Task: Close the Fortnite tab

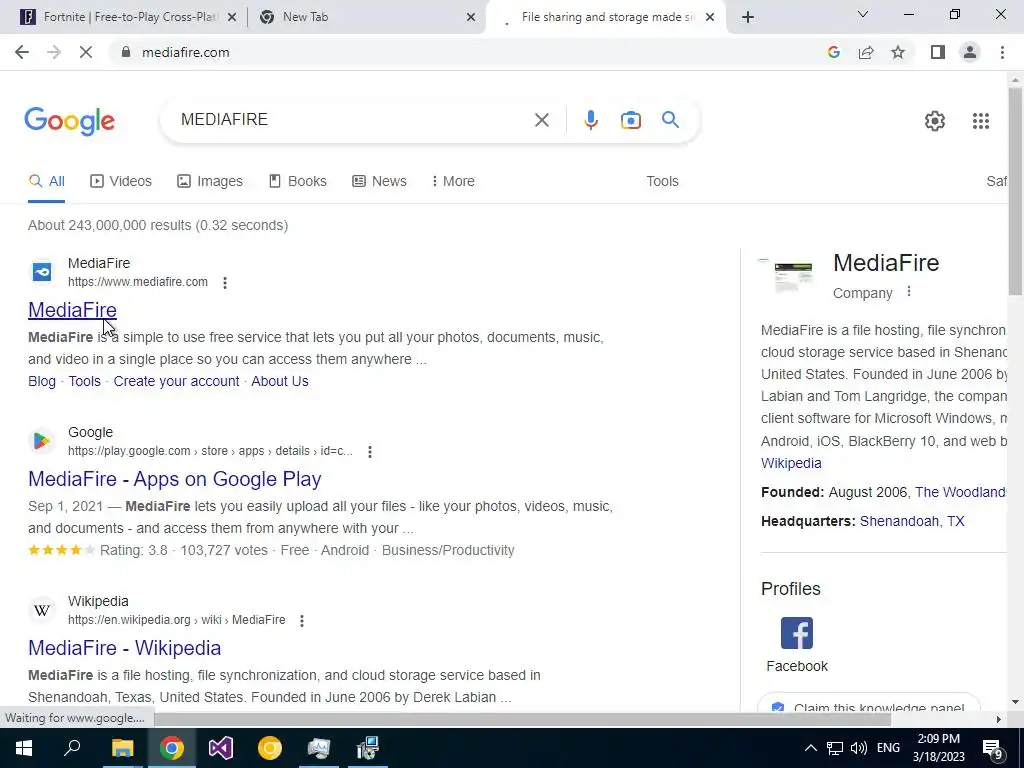Action: pos(231,18)
